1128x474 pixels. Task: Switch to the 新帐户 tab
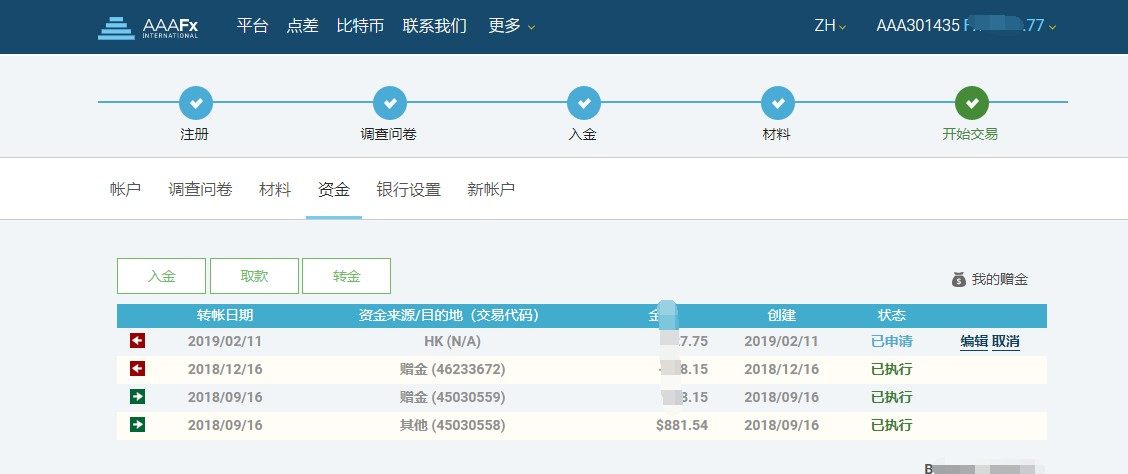[x=491, y=189]
